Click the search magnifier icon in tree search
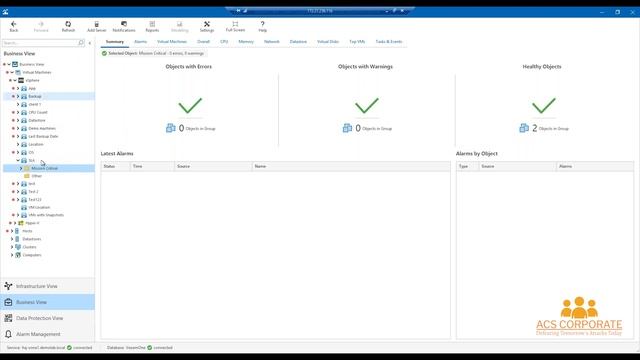Image resolution: width=640 pixels, height=360 pixels. point(81,43)
